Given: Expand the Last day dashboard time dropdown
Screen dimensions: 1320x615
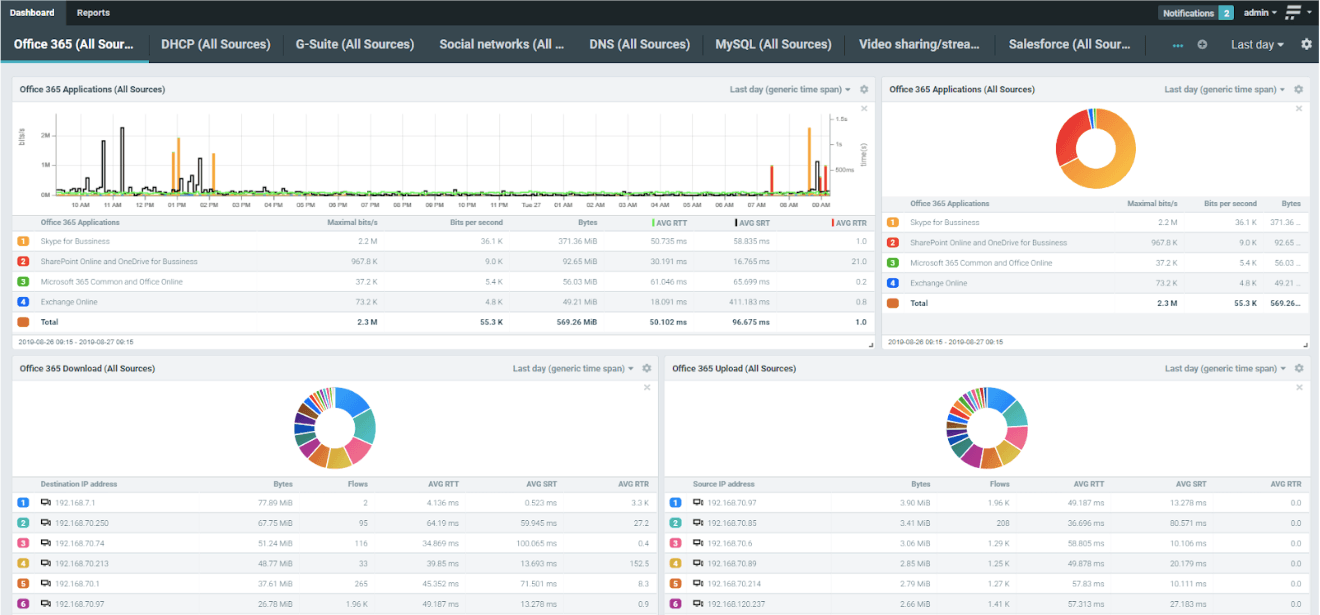Looking at the screenshot, I should [x=1257, y=45].
